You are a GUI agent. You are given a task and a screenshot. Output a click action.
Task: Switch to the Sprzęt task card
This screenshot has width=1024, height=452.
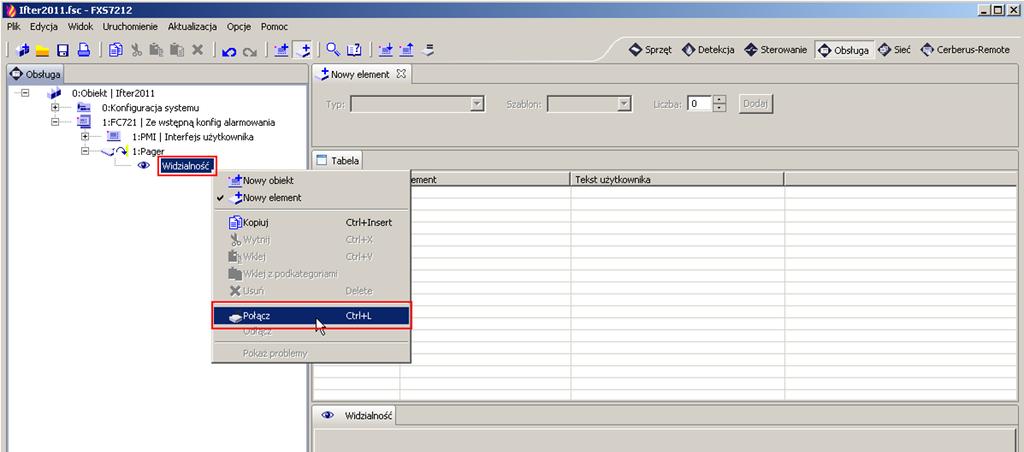pos(650,50)
